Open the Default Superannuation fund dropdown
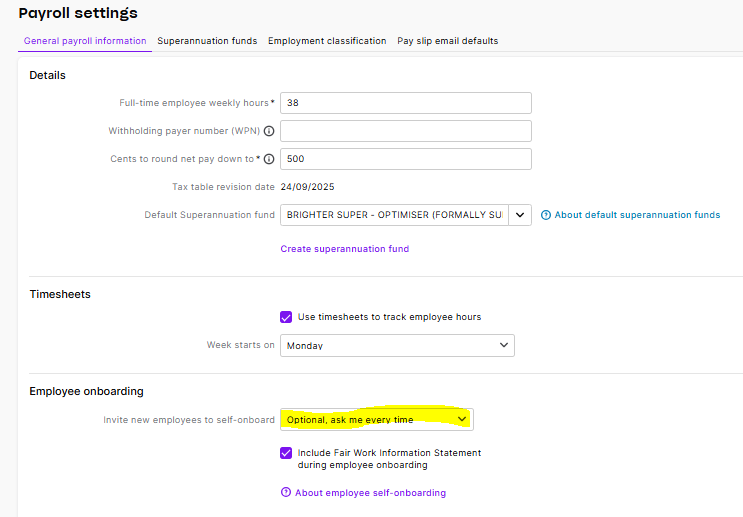Screen dimensions: 743x517 pyautogui.click(x=520, y=215)
